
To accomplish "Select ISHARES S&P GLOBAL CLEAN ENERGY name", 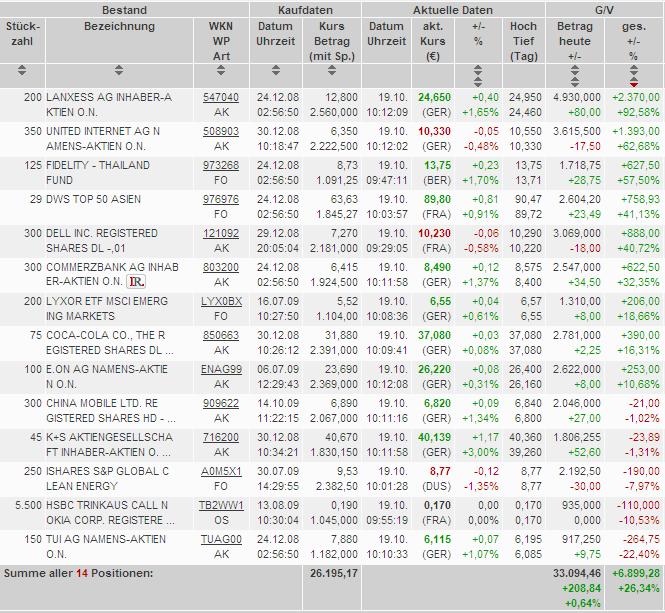I will (108, 478).
